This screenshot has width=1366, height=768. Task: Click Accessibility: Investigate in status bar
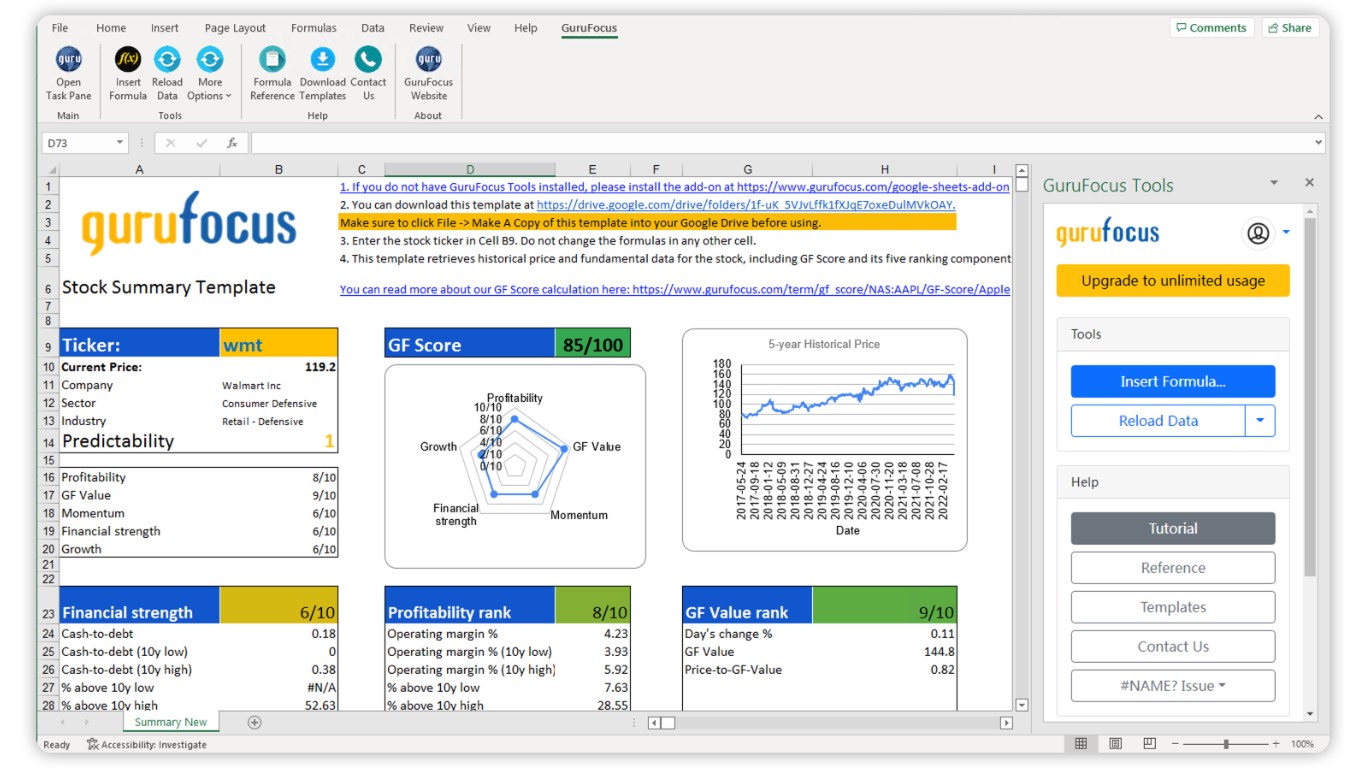click(x=147, y=744)
